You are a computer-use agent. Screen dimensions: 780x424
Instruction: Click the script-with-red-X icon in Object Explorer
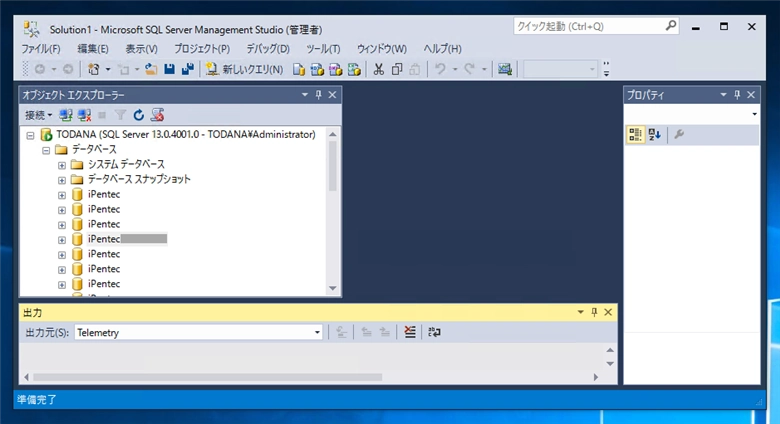[x=157, y=115]
